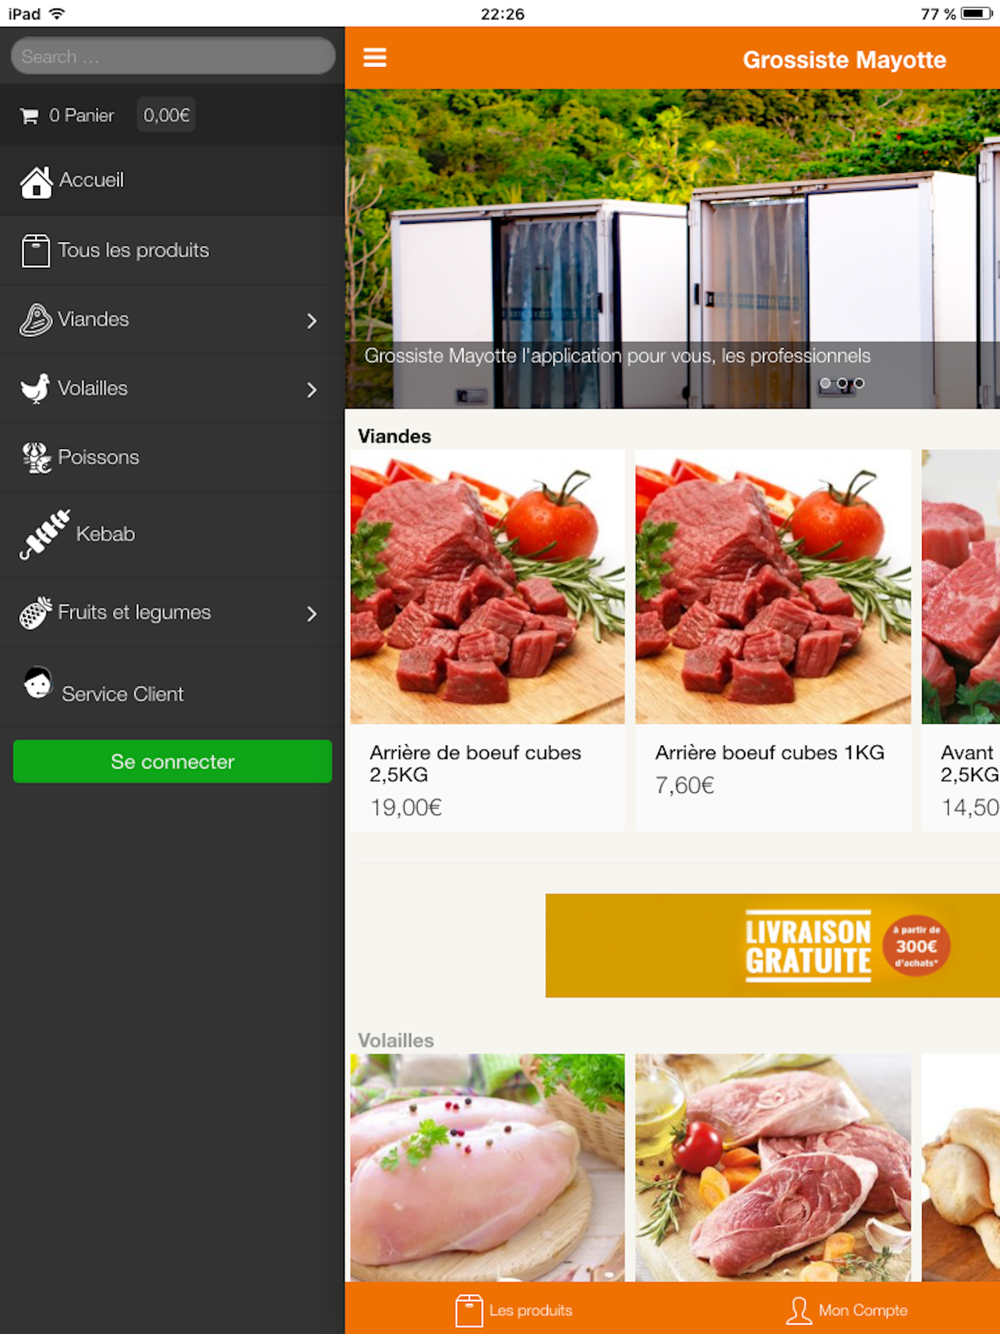Viewport: 1000px width, 1334px height.
Task: Select the Accueil house icon
Action: [36, 181]
